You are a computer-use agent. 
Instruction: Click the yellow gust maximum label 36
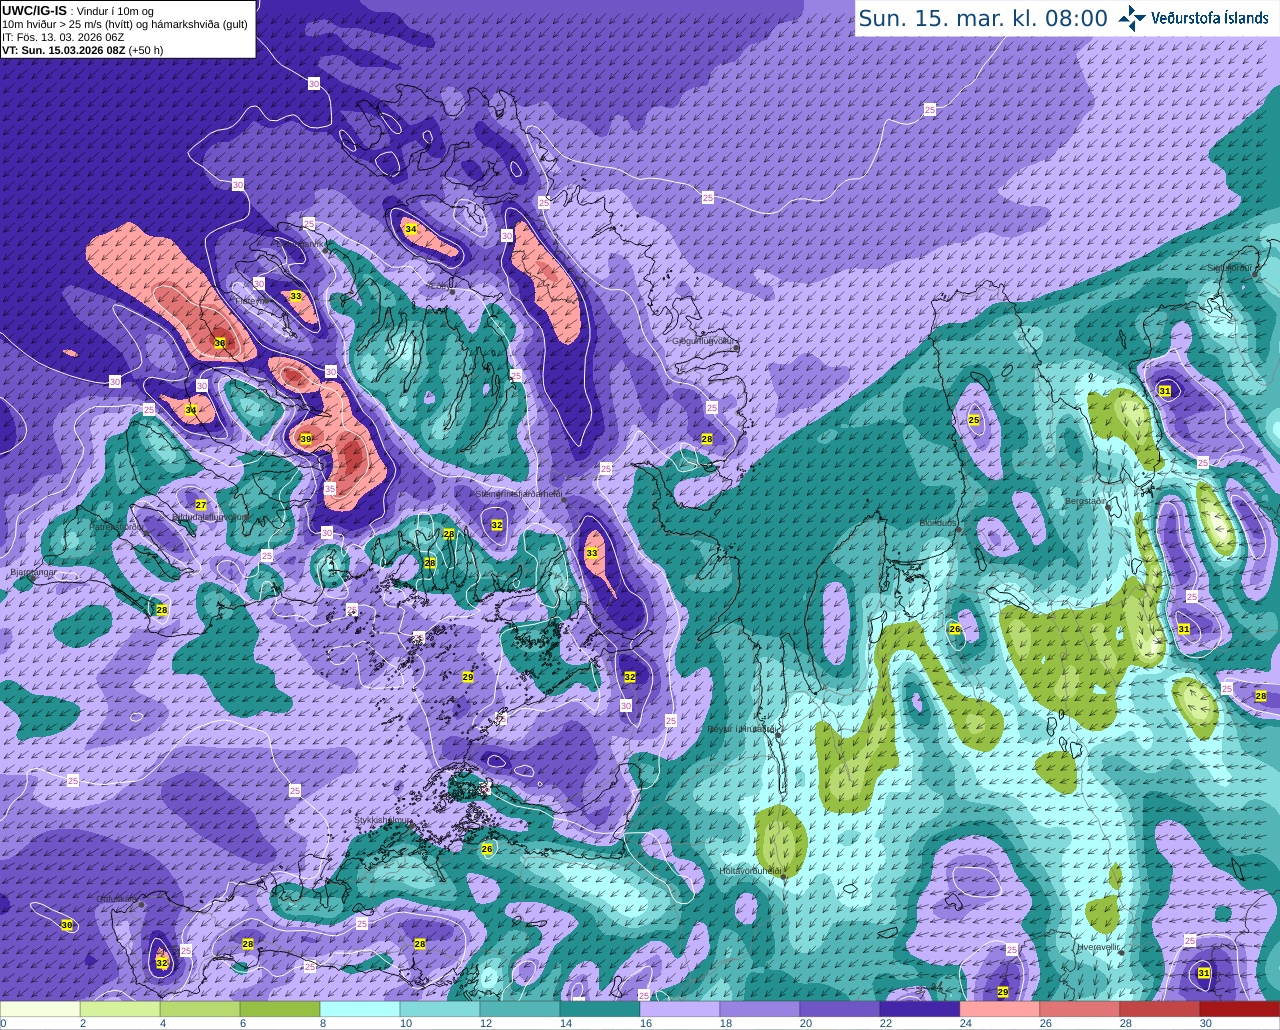[x=220, y=343]
